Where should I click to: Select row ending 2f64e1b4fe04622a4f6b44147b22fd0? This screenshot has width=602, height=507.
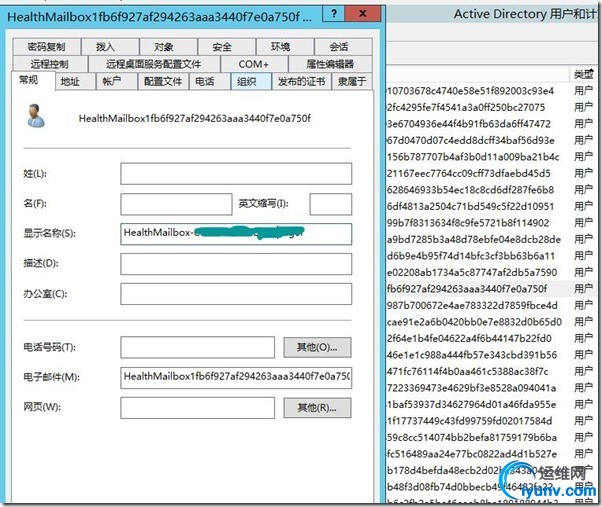coord(491,339)
